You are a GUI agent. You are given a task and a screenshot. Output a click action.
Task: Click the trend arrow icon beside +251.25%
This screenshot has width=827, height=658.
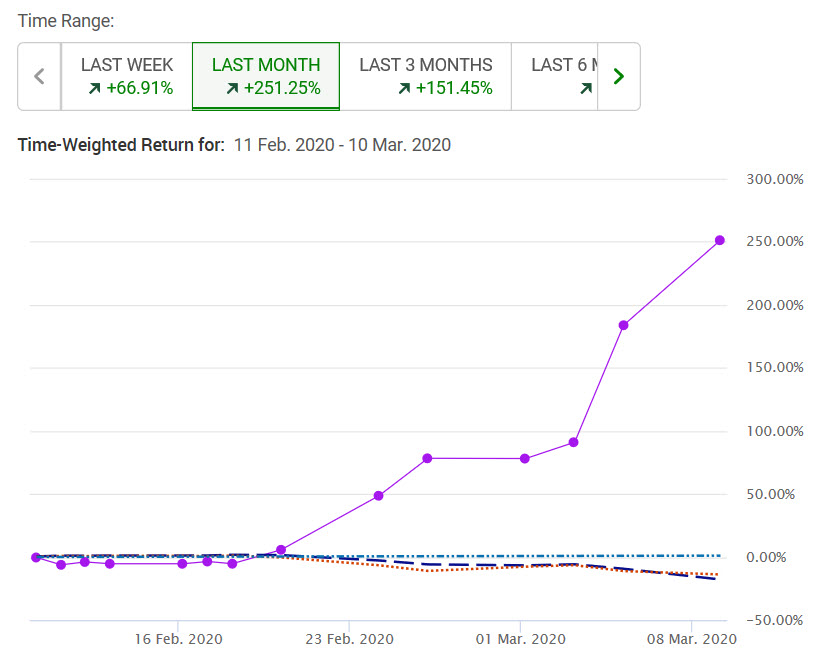233,89
